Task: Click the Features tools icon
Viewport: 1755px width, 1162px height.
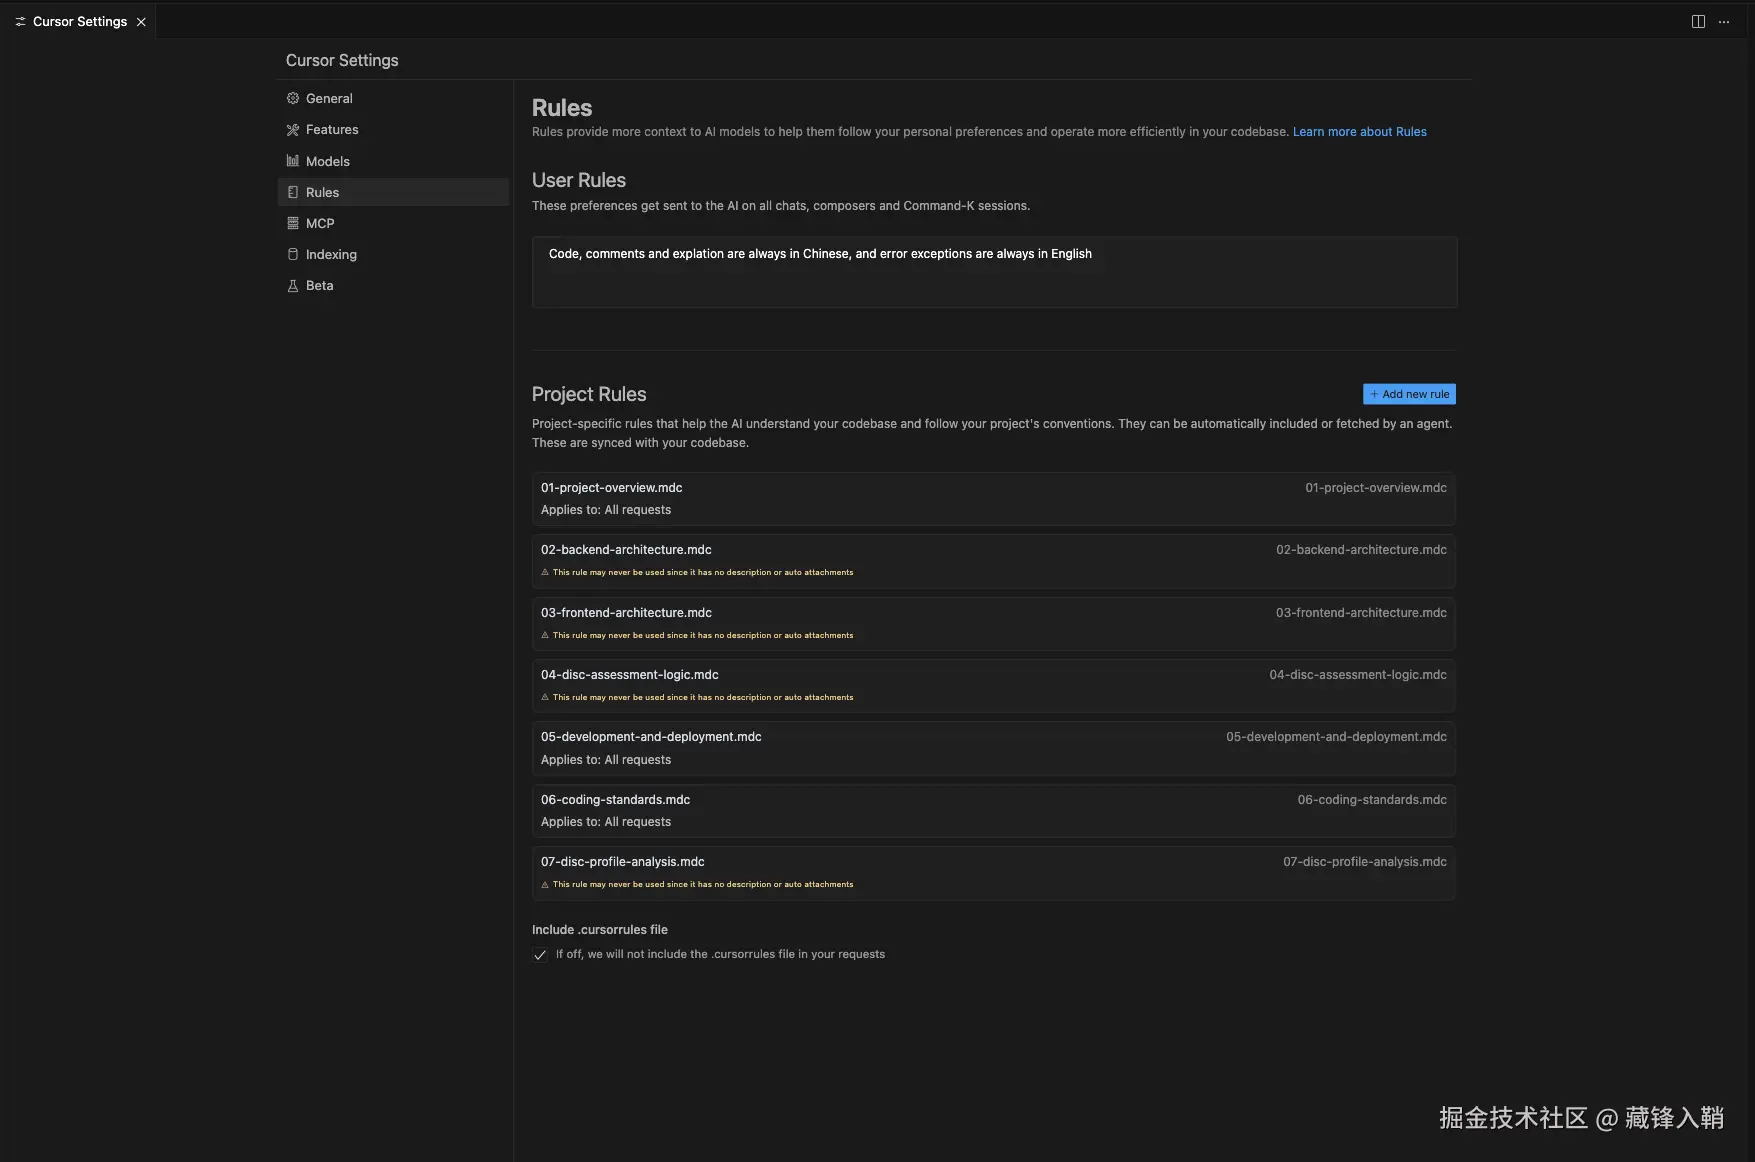Action: [x=293, y=130]
